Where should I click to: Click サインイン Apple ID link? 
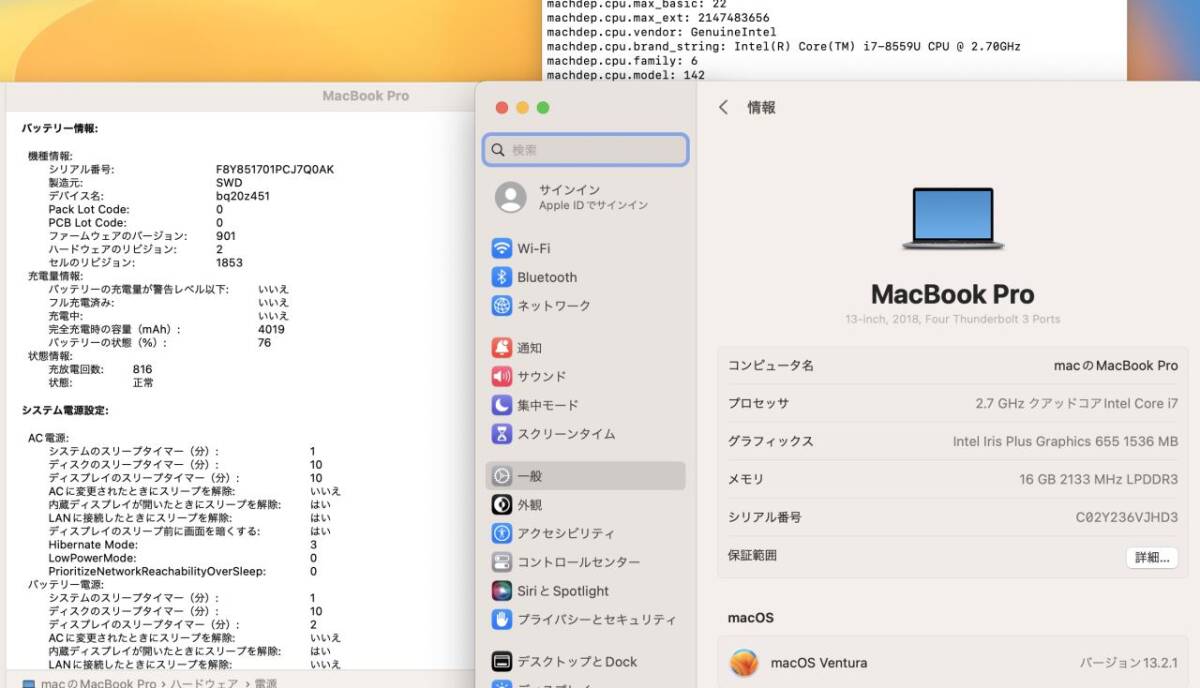pyautogui.click(x=593, y=197)
